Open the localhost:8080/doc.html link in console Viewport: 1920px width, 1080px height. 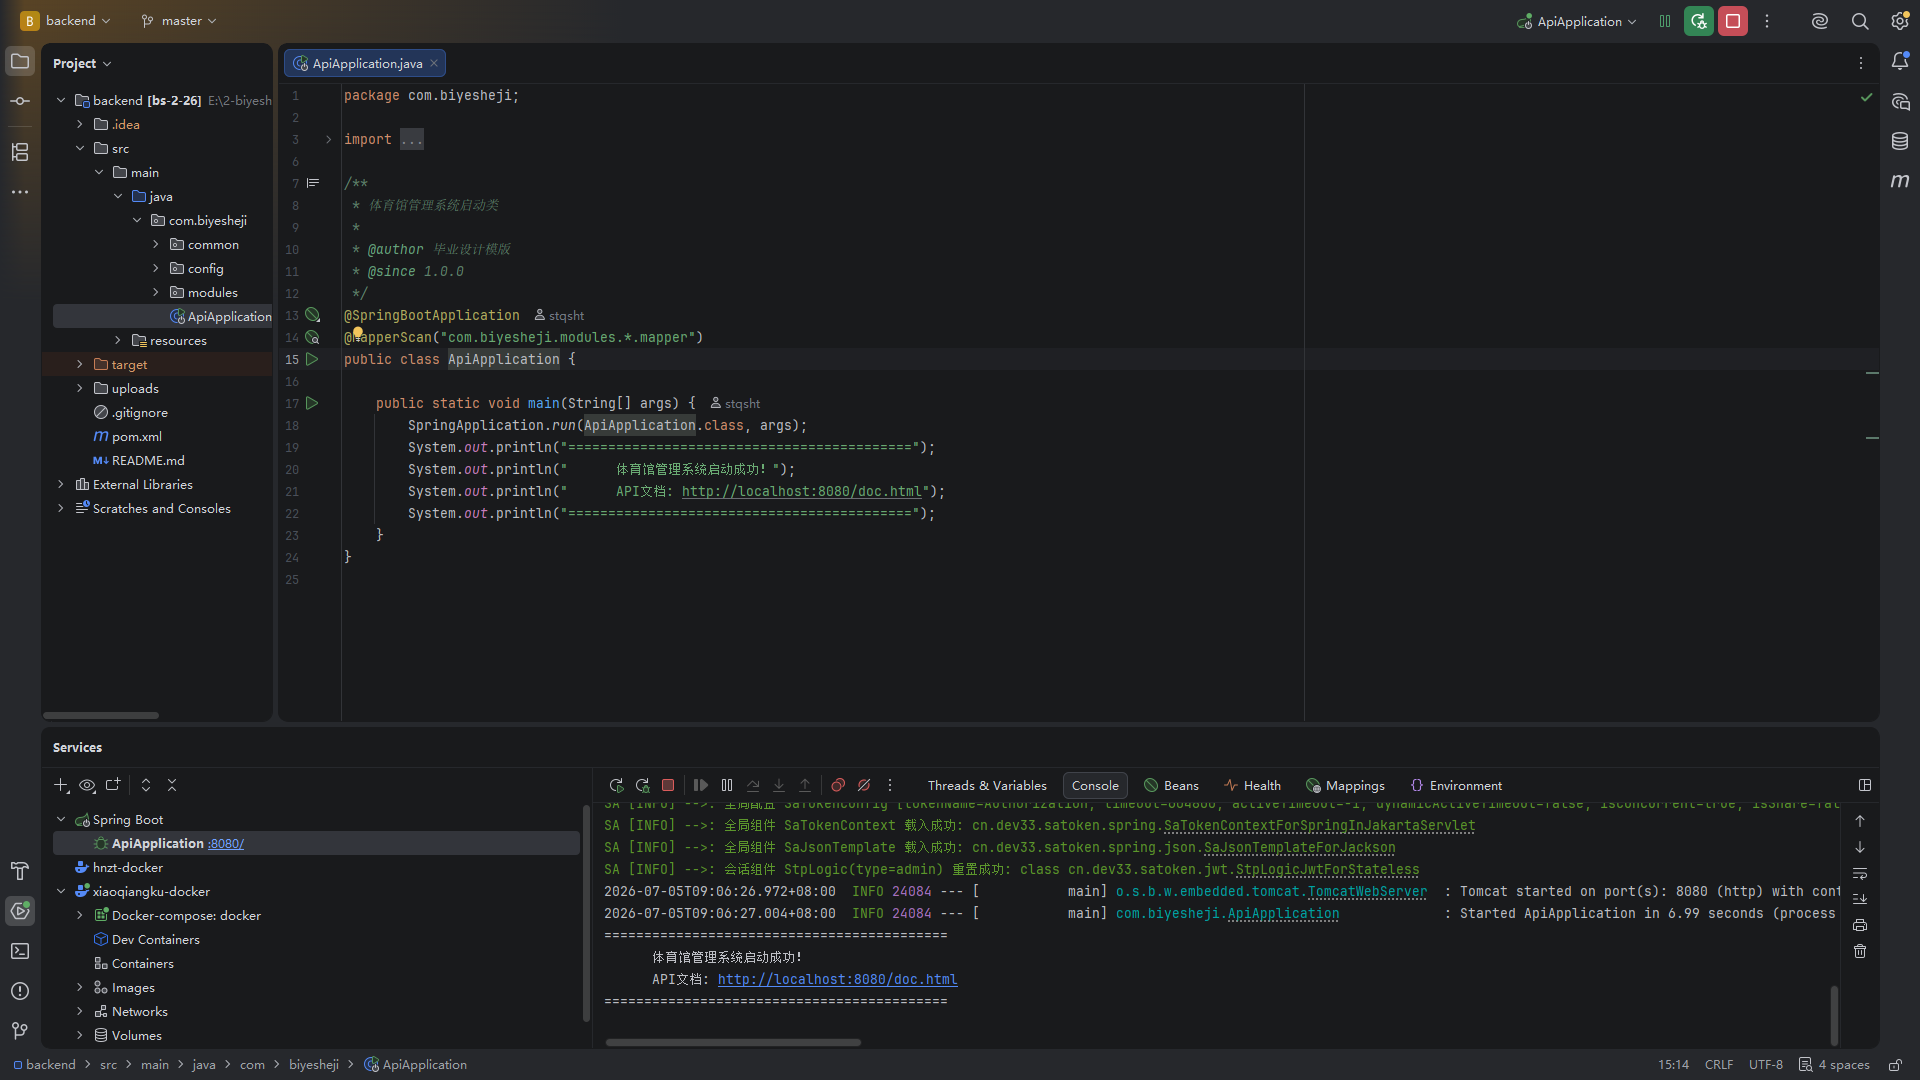coord(837,980)
